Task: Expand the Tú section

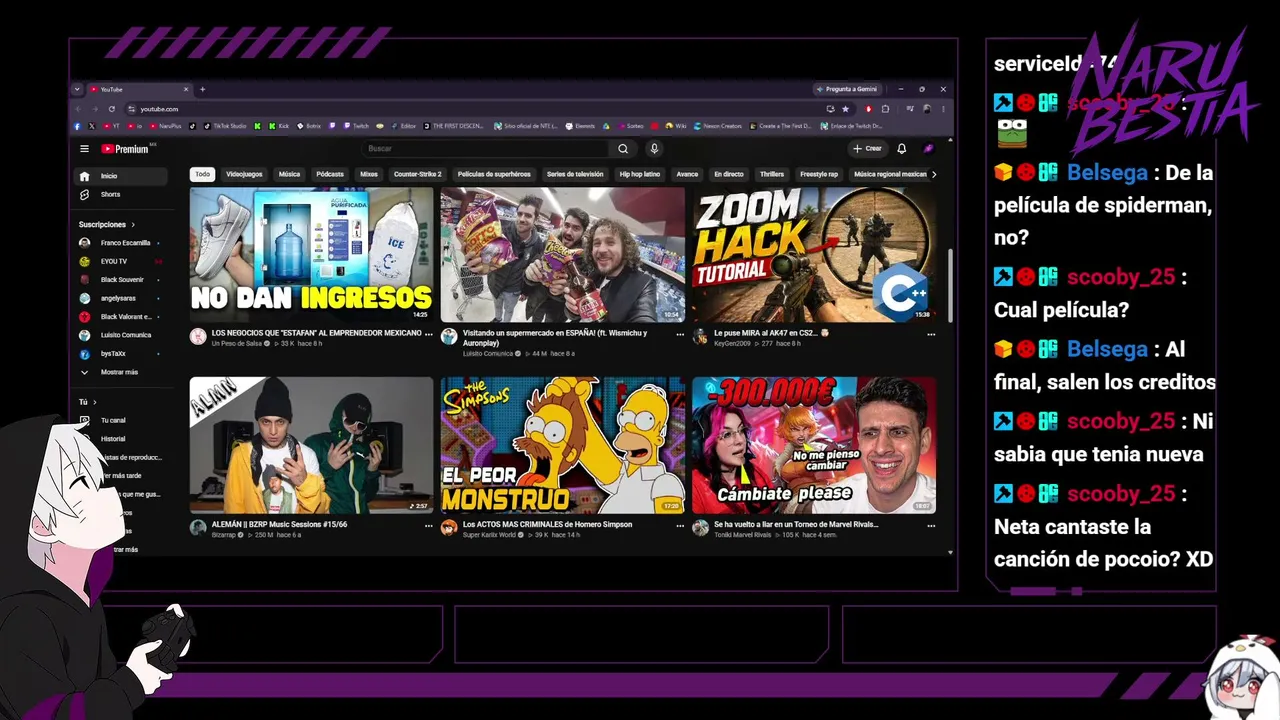Action: [x=88, y=402]
